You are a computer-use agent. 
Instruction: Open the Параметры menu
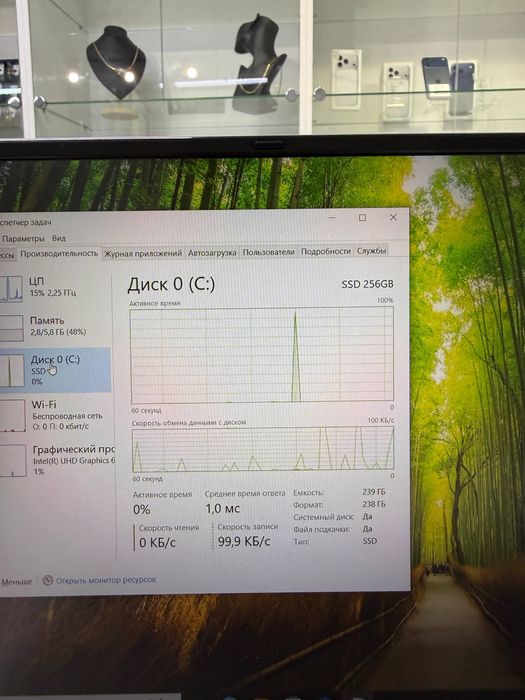click(x=23, y=238)
